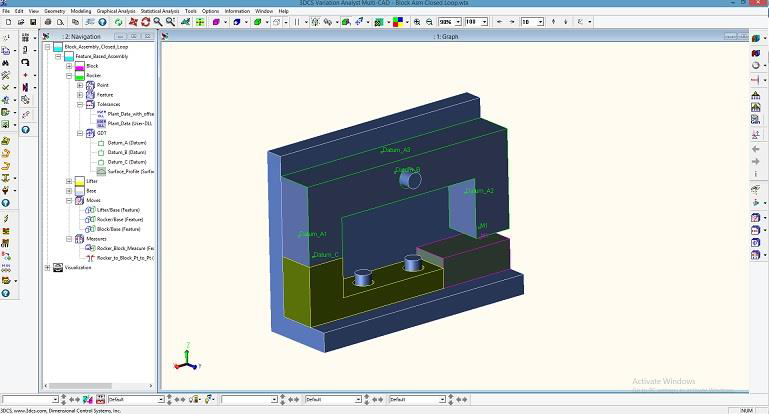Click the blue help question-mark icon in left toolbar

click(26, 129)
